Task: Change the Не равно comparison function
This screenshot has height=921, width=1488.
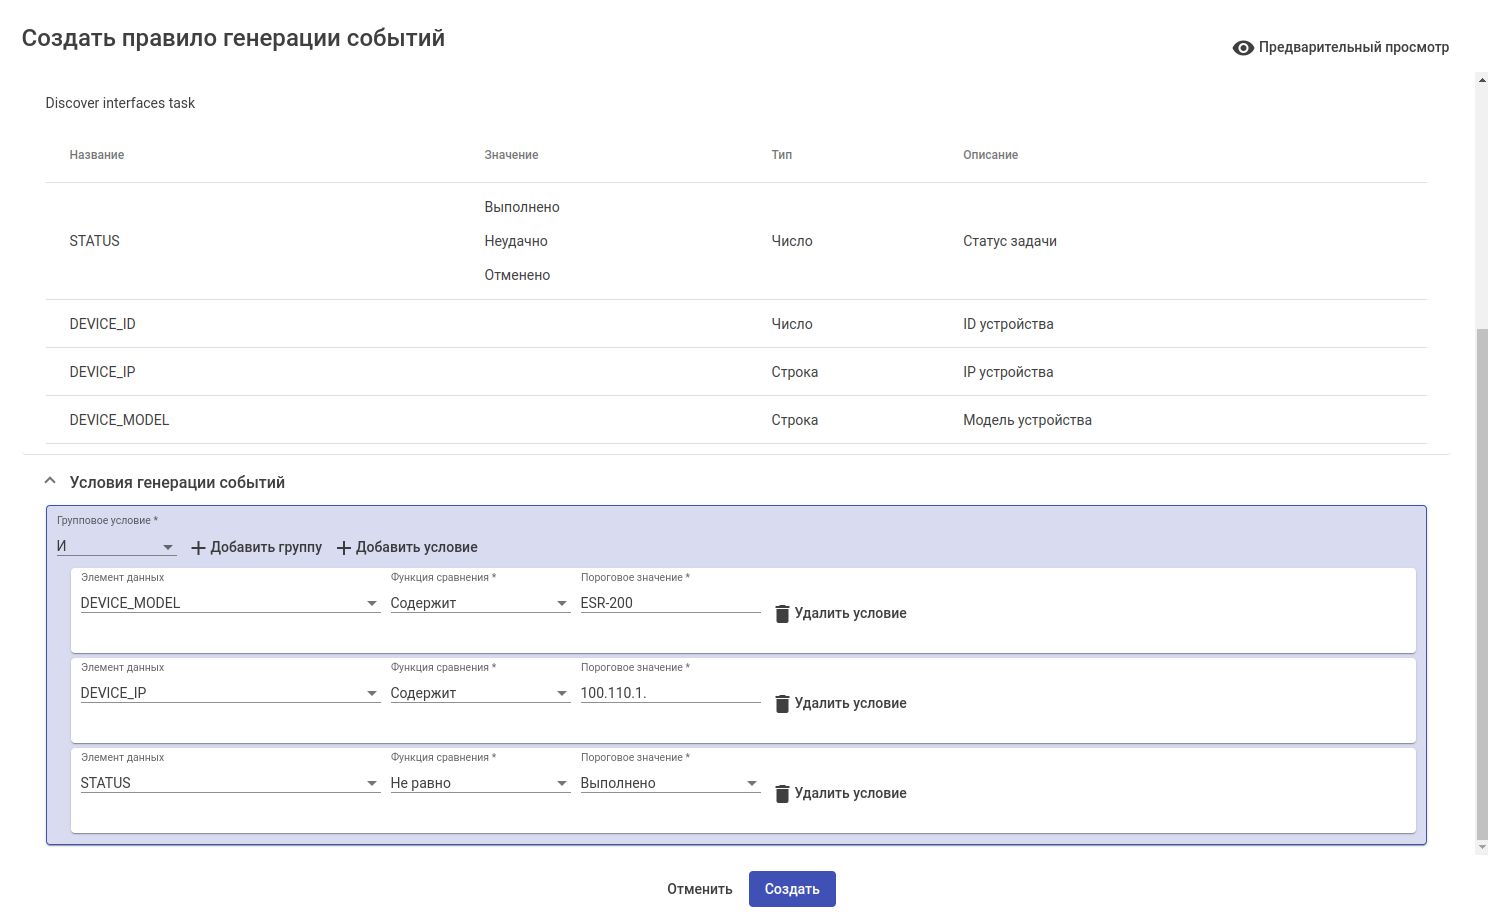Action: 479,783
